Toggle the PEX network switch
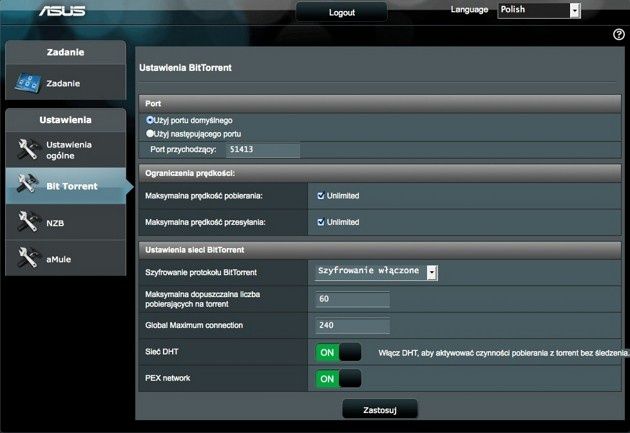Screen dimensions: 630x433 click(338, 379)
